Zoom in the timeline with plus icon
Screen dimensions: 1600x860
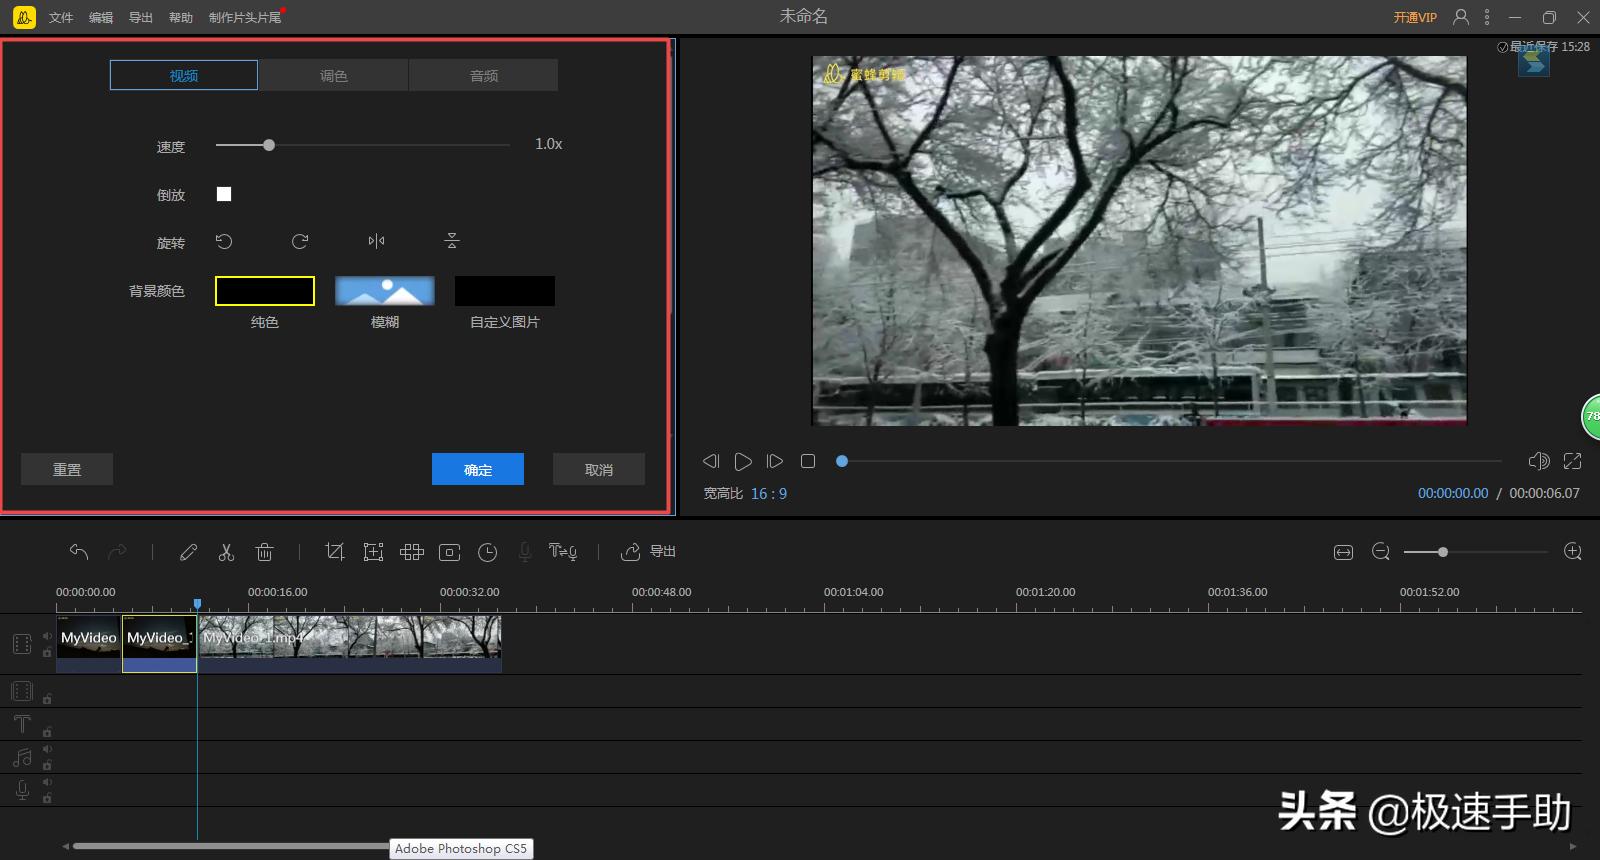point(1572,552)
